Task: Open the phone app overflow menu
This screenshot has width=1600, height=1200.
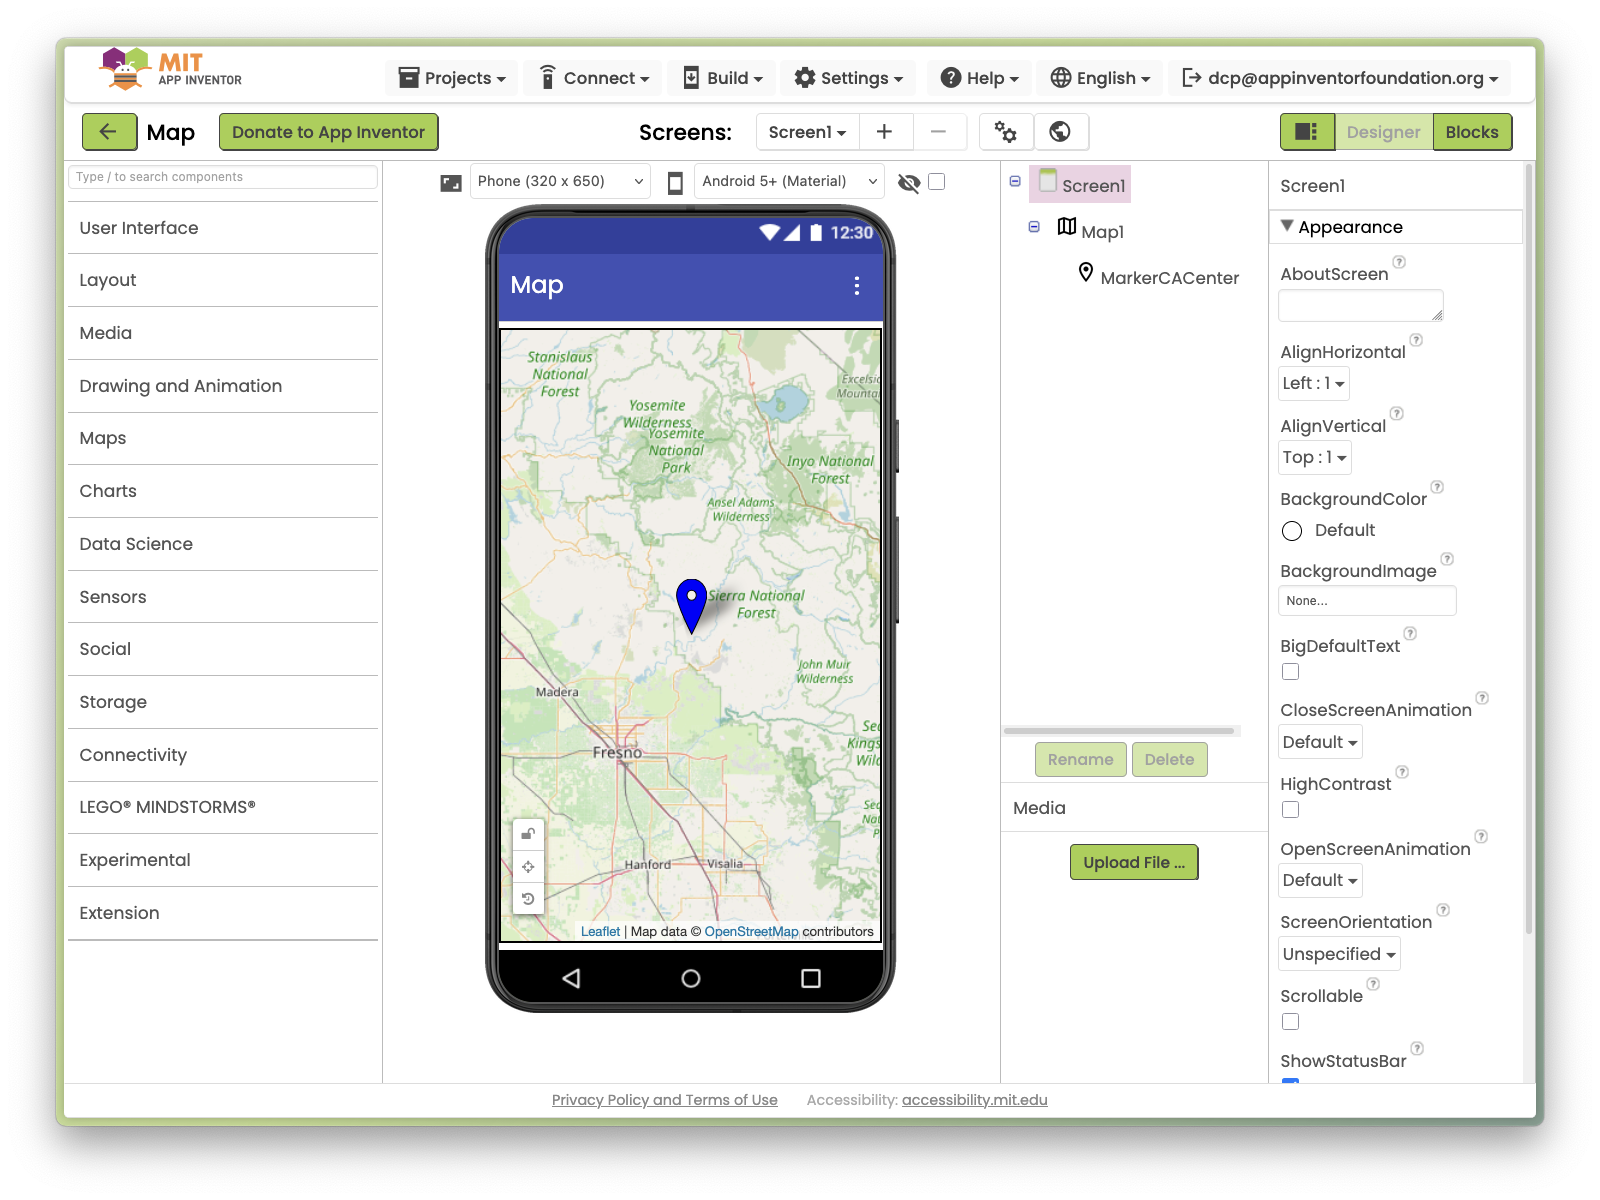Action: pyautogui.click(x=857, y=286)
